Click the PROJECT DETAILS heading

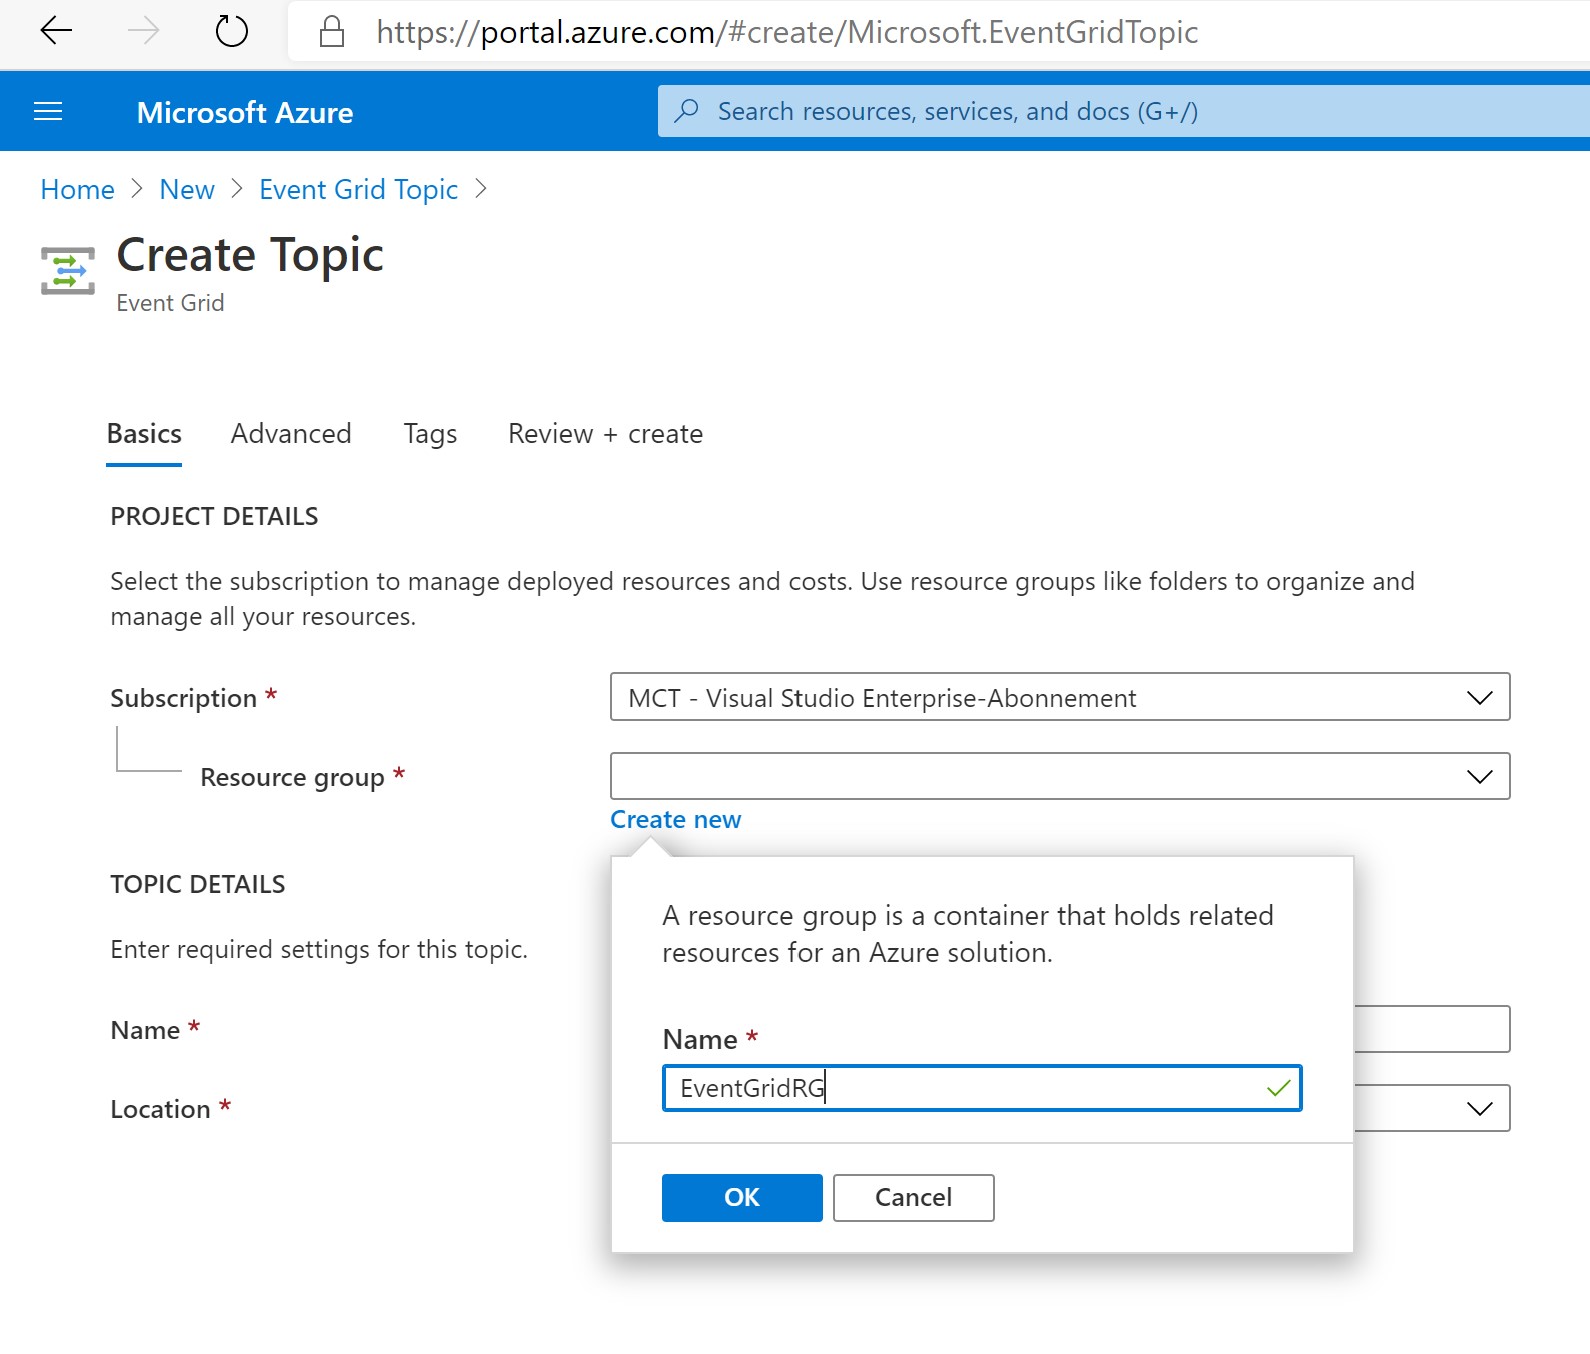point(214,516)
